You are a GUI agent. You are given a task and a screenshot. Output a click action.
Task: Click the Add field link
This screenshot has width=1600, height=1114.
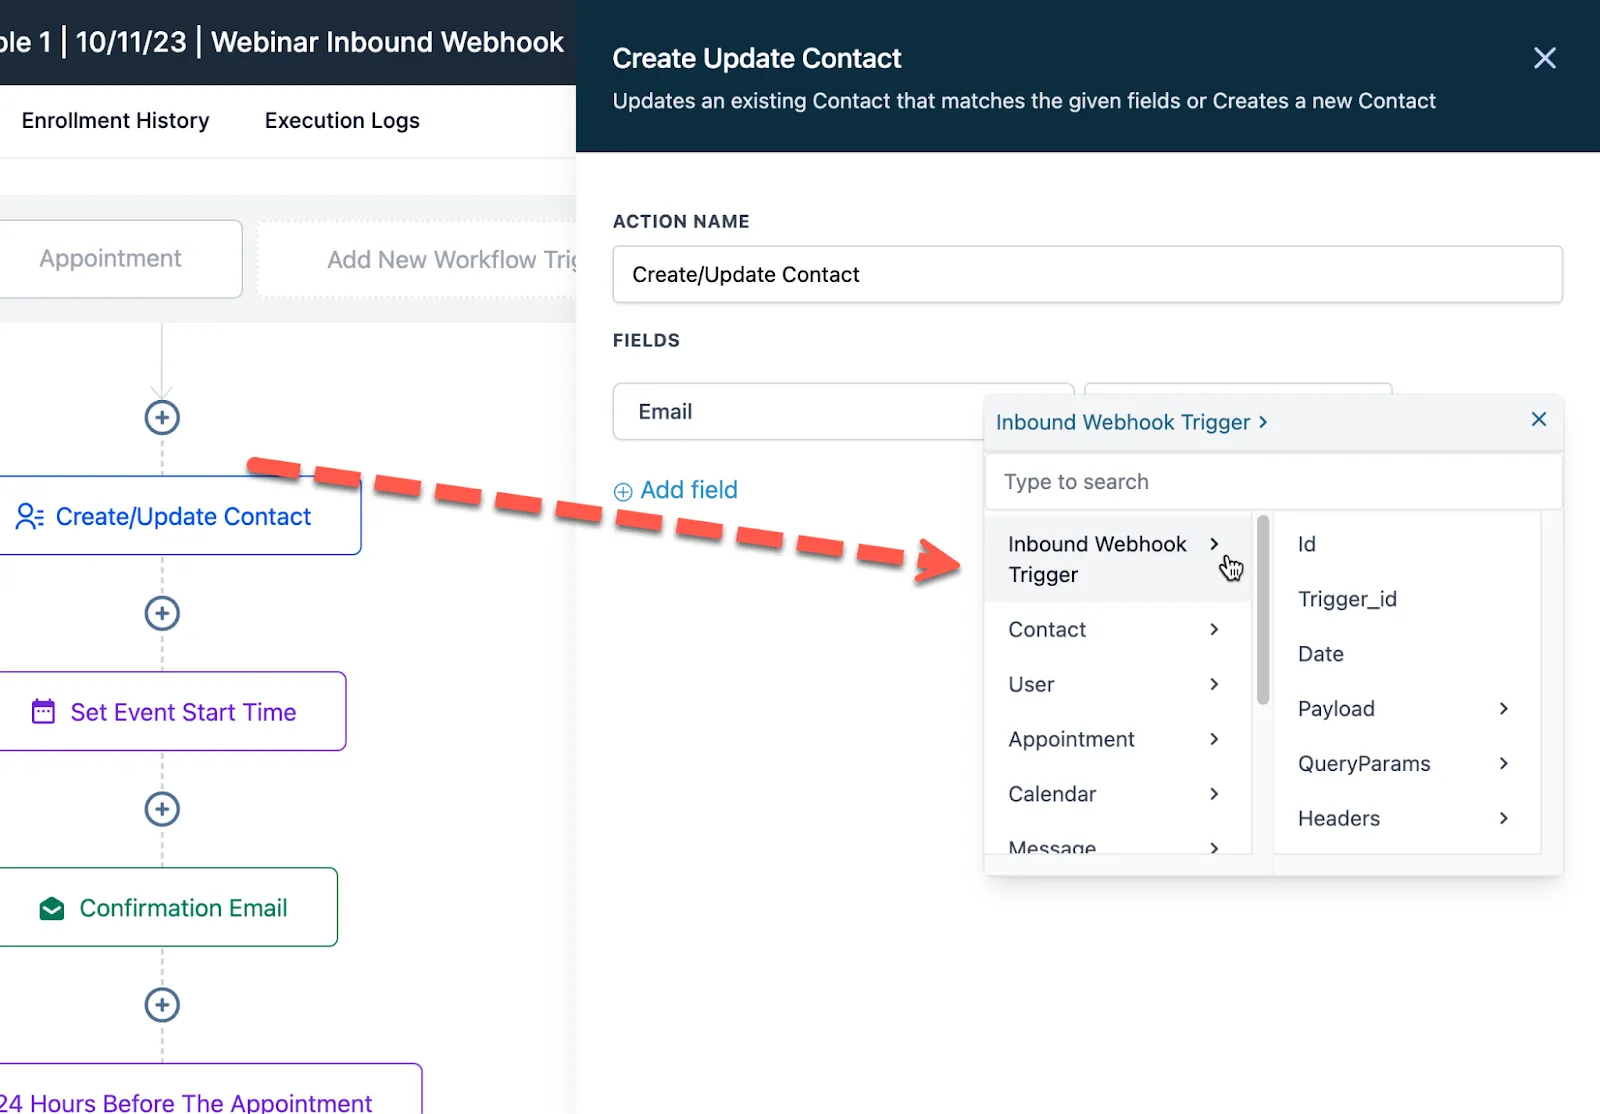click(x=676, y=490)
